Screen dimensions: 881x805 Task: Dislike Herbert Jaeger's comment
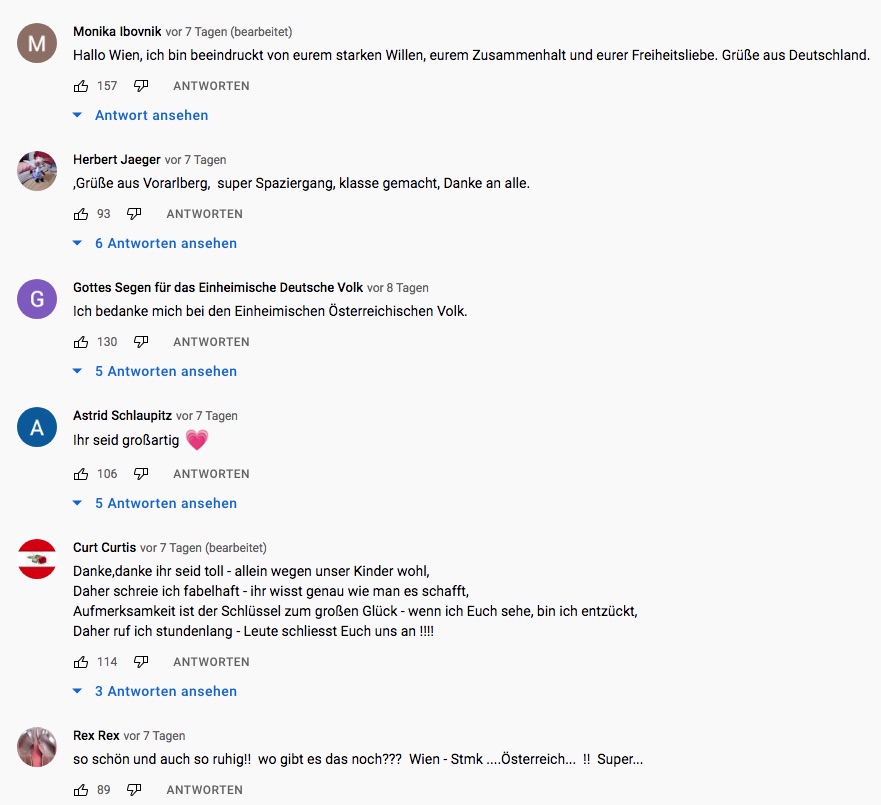coord(134,214)
